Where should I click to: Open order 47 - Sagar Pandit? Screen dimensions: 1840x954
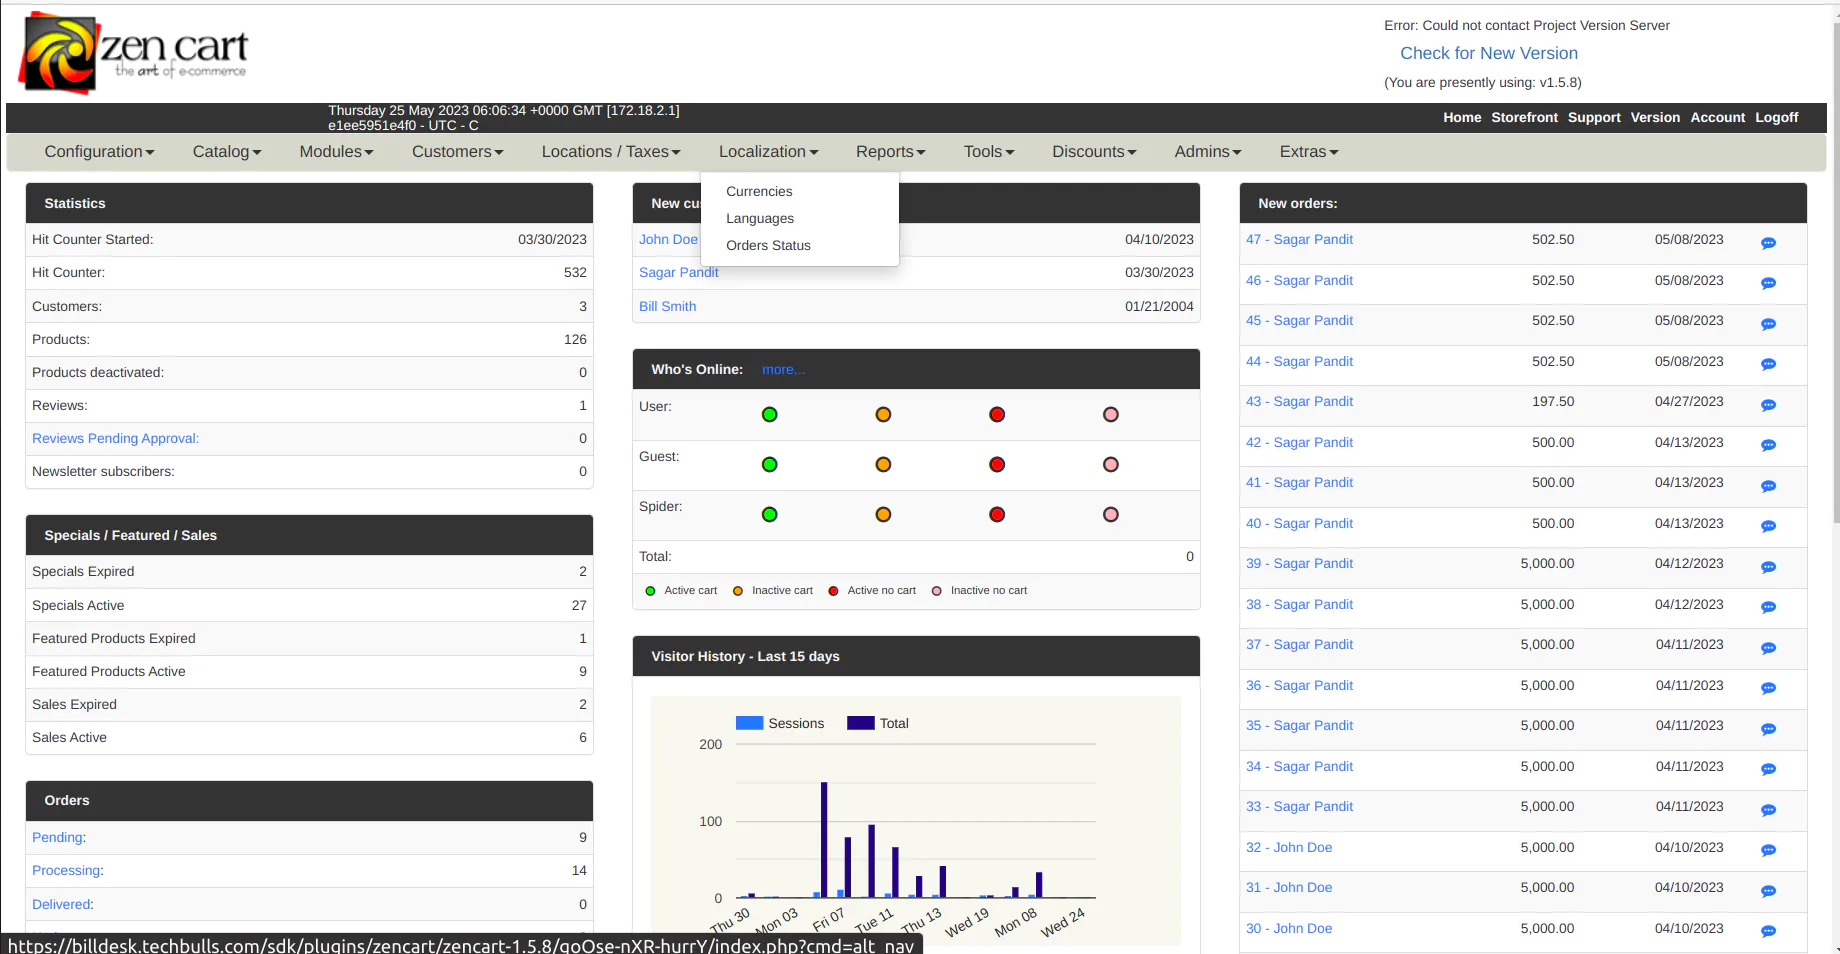tap(1299, 239)
